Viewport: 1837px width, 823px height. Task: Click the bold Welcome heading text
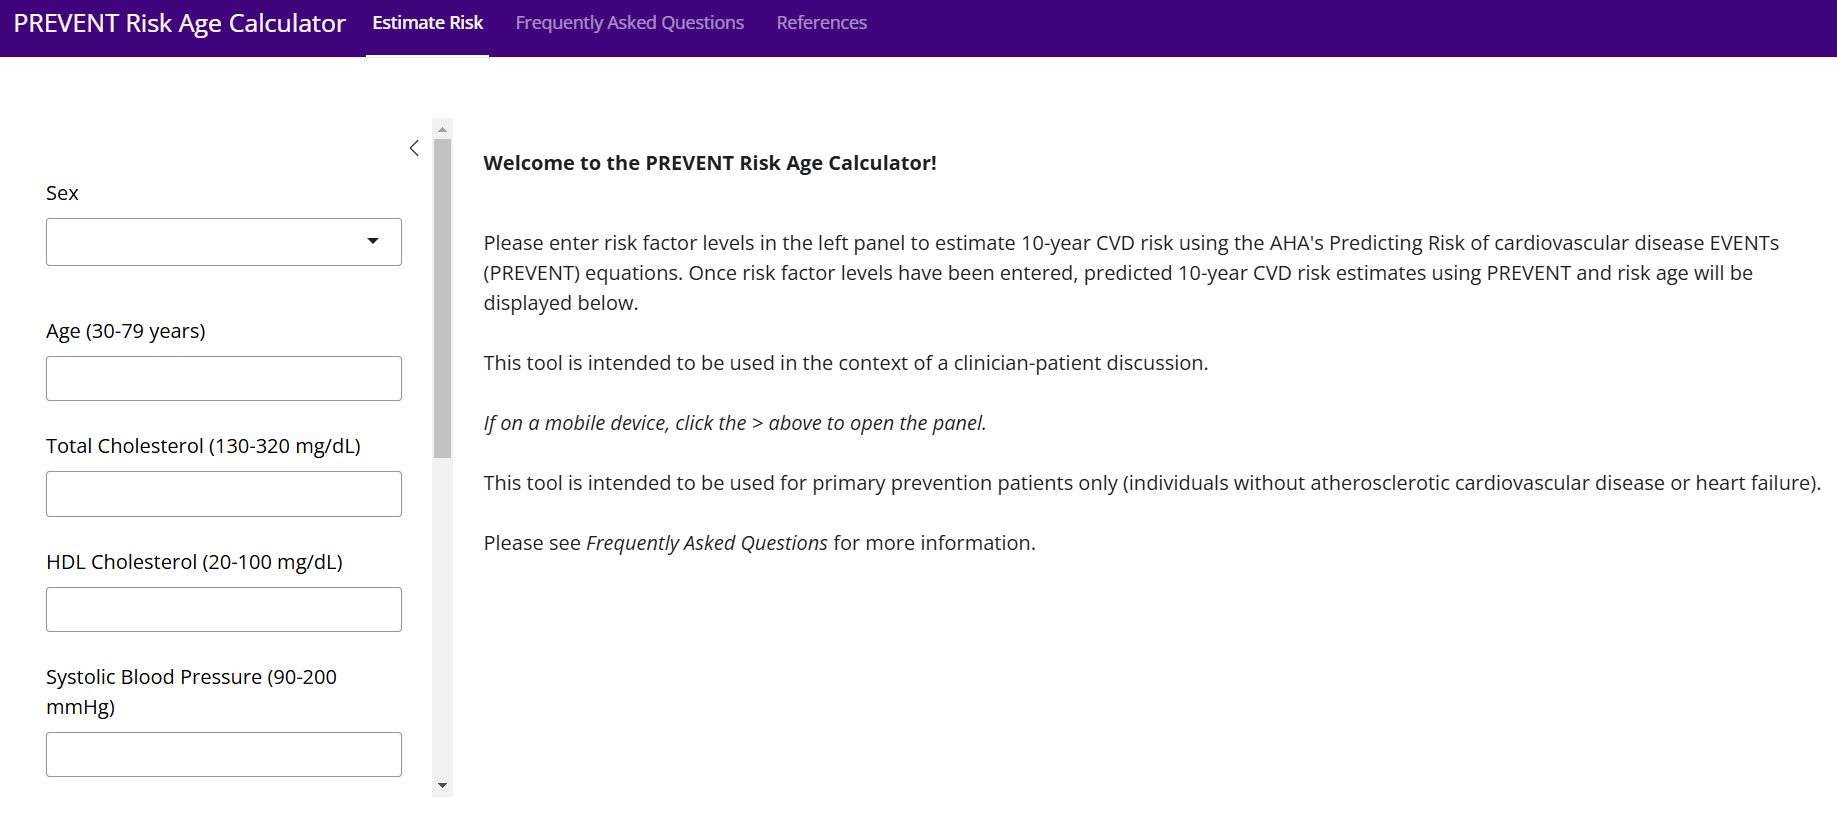tap(710, 163)
